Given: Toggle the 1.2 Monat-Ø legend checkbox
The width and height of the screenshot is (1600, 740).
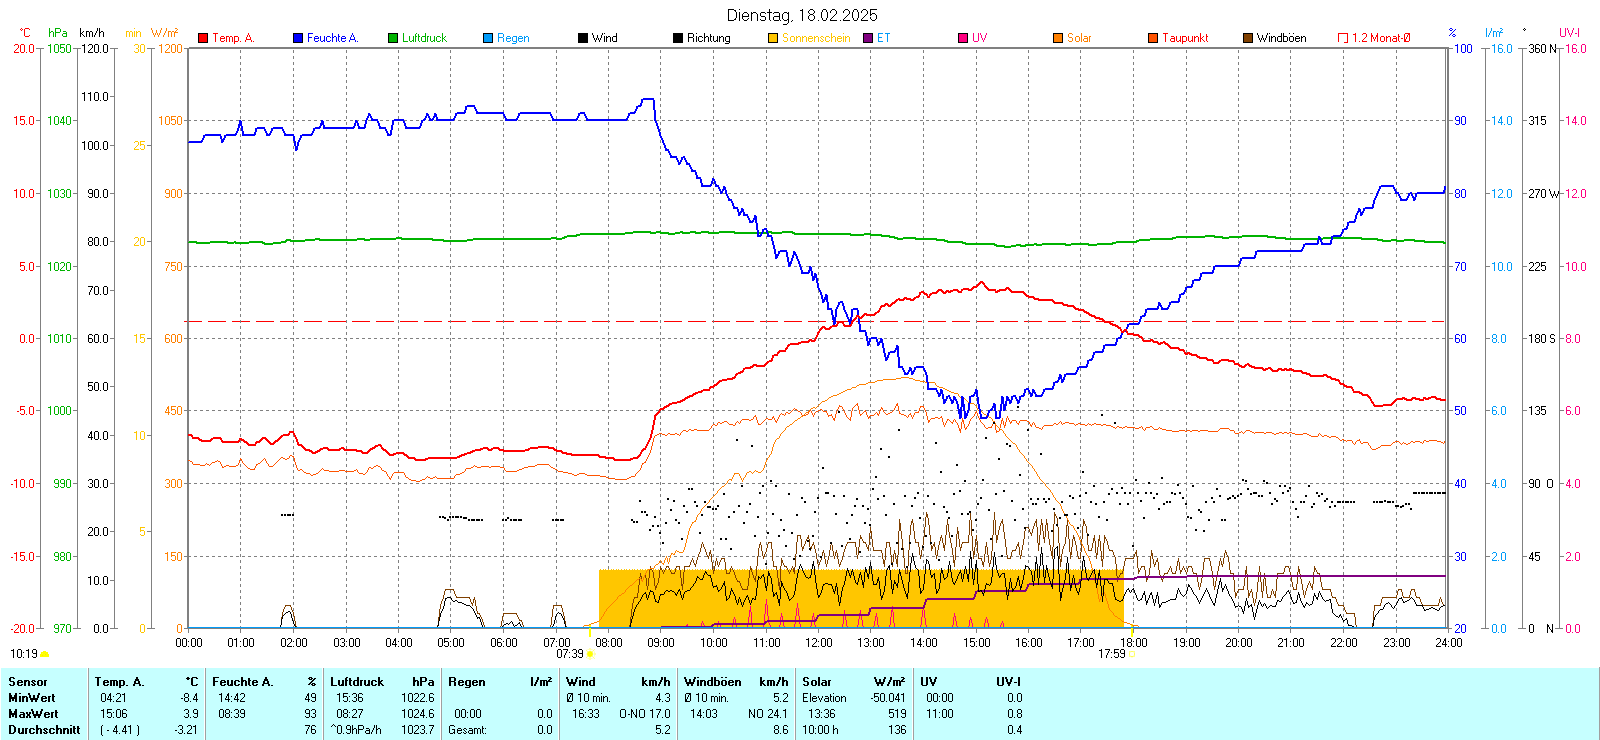Looking at the screenshot, I should click(1343, 38).
